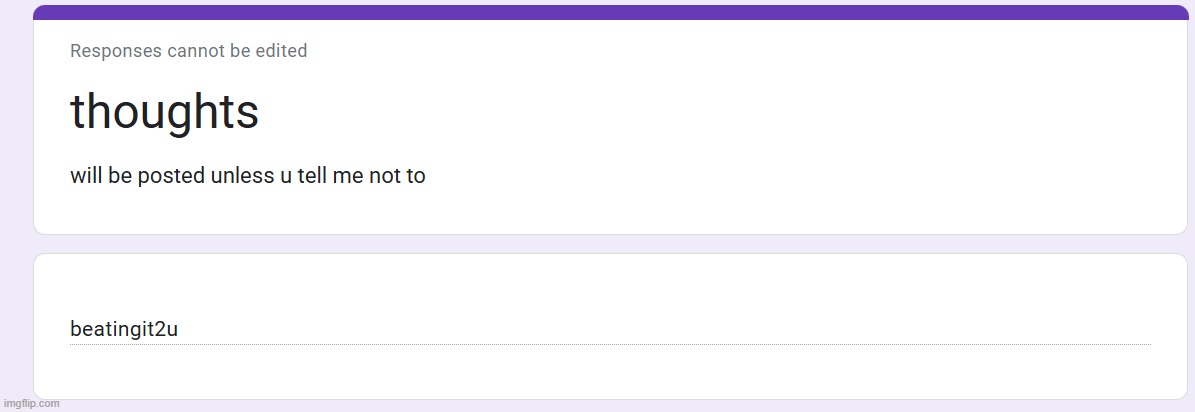Click the word 'edited' in the notice

coord(281,51)
